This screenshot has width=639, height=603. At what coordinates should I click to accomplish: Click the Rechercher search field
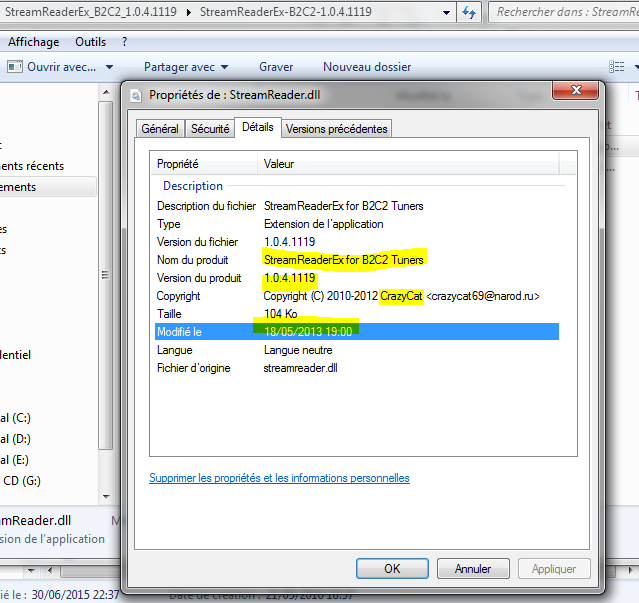pos(565,13)
